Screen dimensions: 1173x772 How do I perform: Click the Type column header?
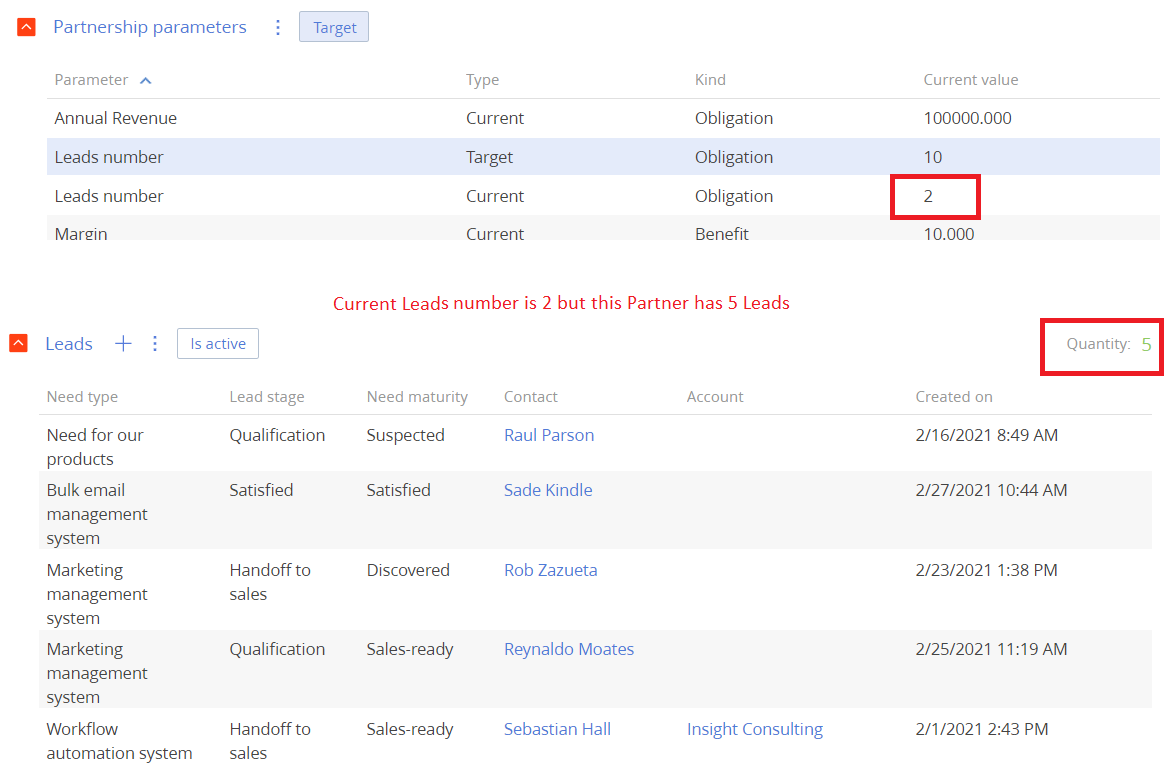tap(483, 80)
